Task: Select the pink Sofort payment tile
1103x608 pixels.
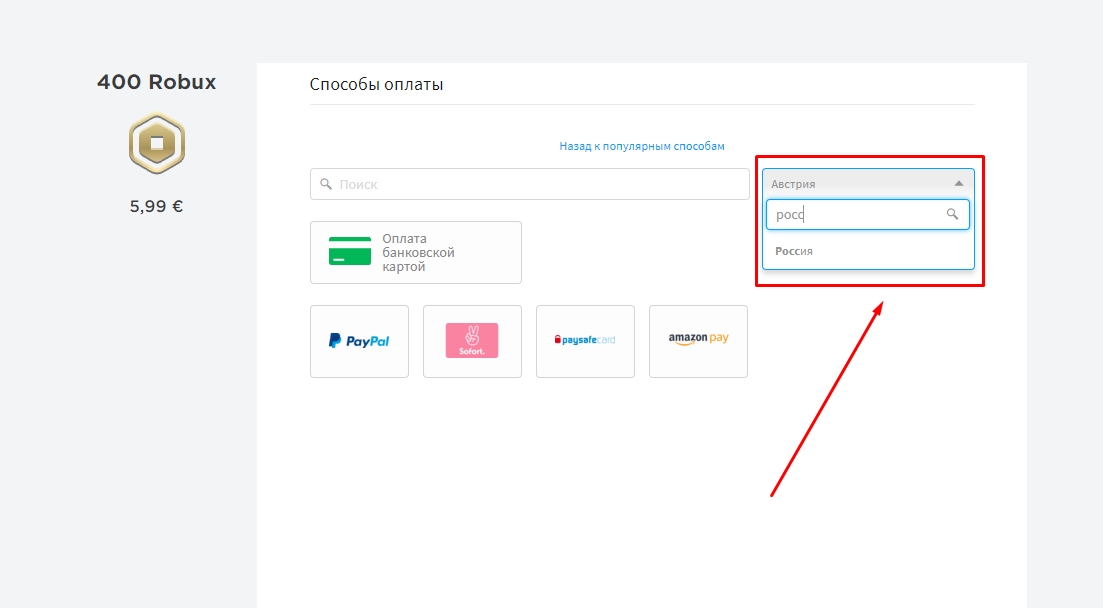Action: pyautogui.click(x=472, y=341)
